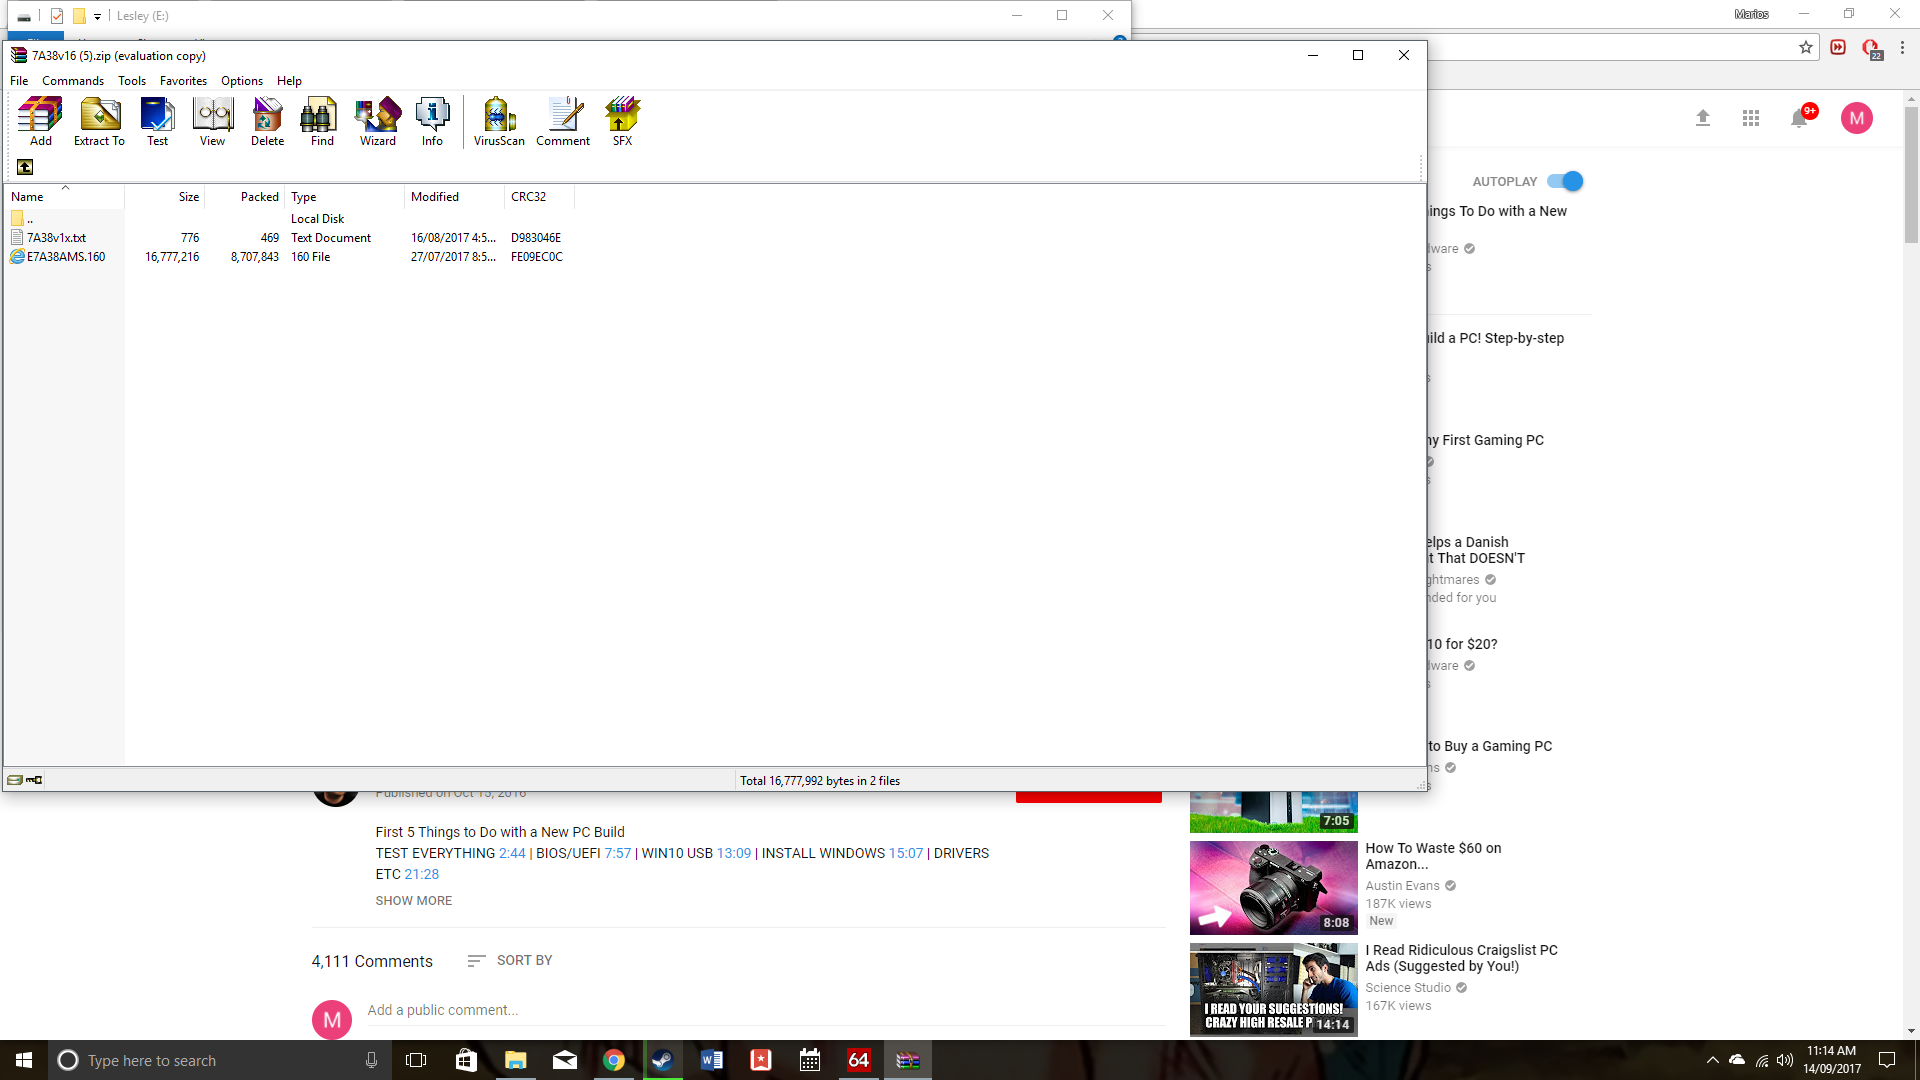This screenshot has height=1080, width=1920.
Task: Run VirusScan from the WinRAR toolbar
Action: point(498,120)
